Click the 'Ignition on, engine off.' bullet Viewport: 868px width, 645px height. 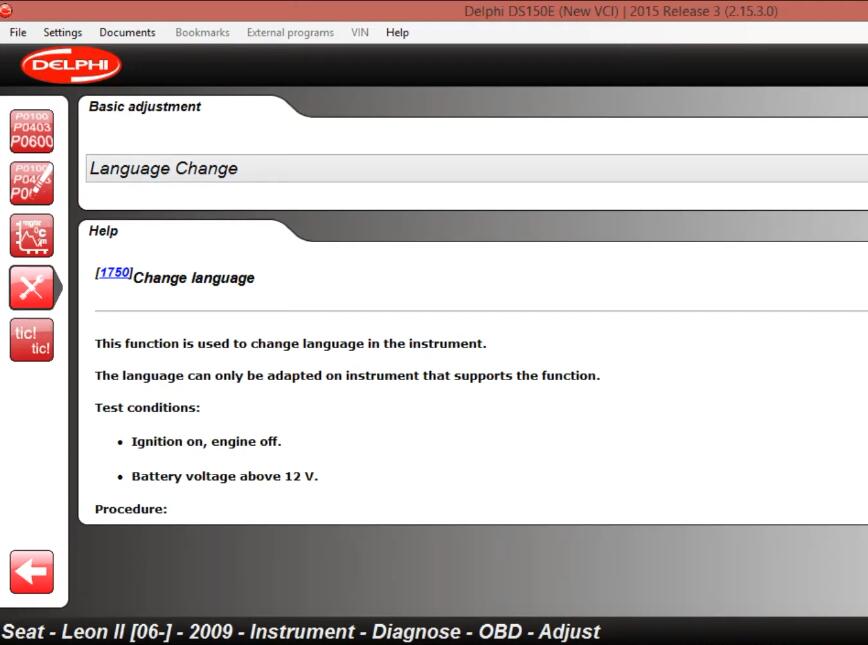click(206, 442)
